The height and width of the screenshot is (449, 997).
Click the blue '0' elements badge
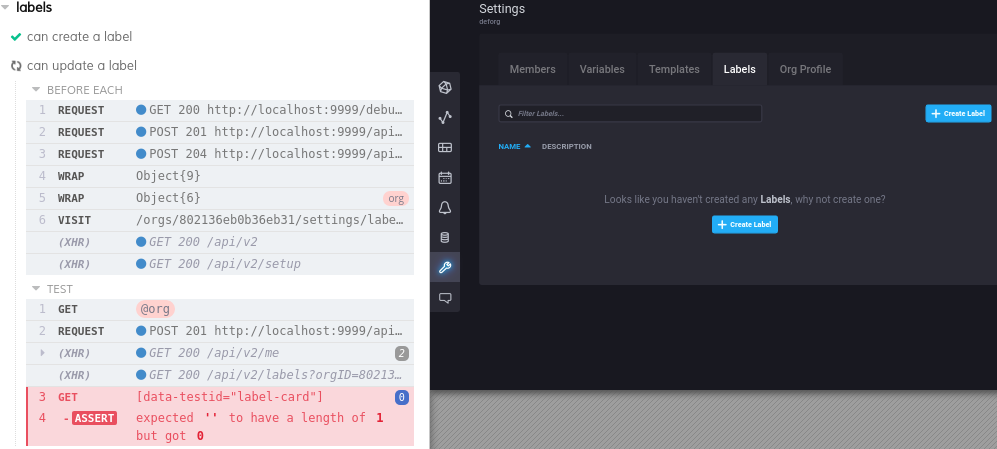(401, 397)
